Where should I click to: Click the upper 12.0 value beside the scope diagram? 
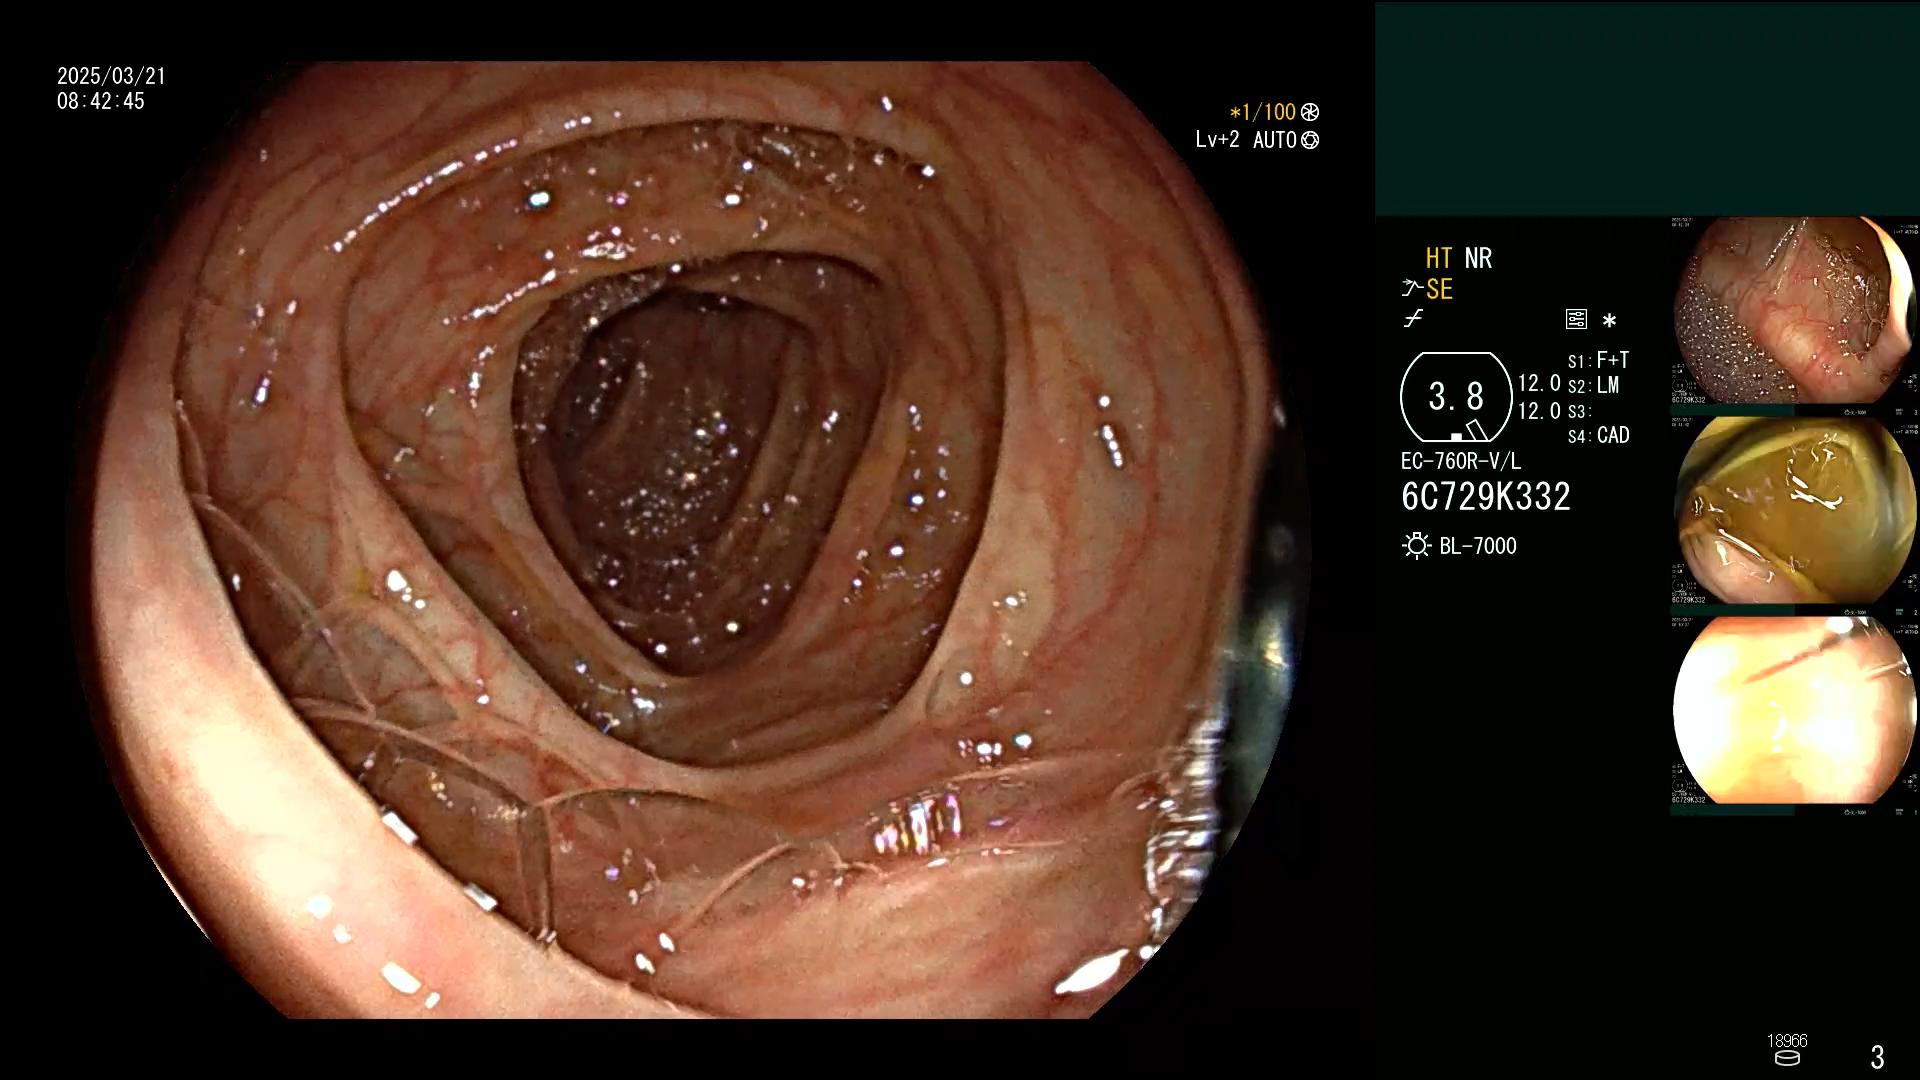(x=1538, y=384)
